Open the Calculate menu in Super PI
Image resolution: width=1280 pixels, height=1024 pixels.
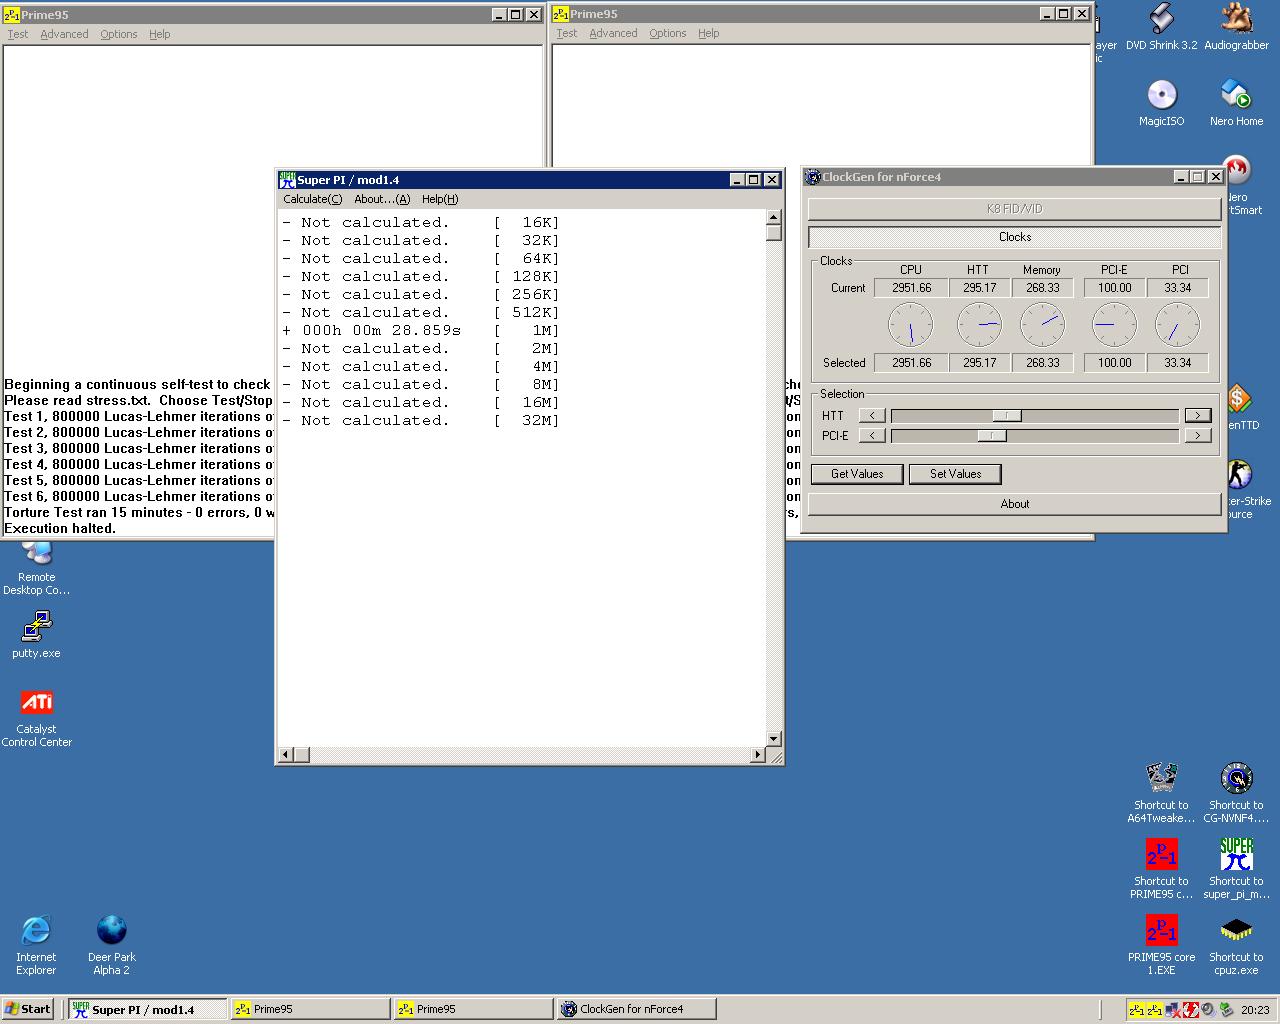[x=312, y=199]
